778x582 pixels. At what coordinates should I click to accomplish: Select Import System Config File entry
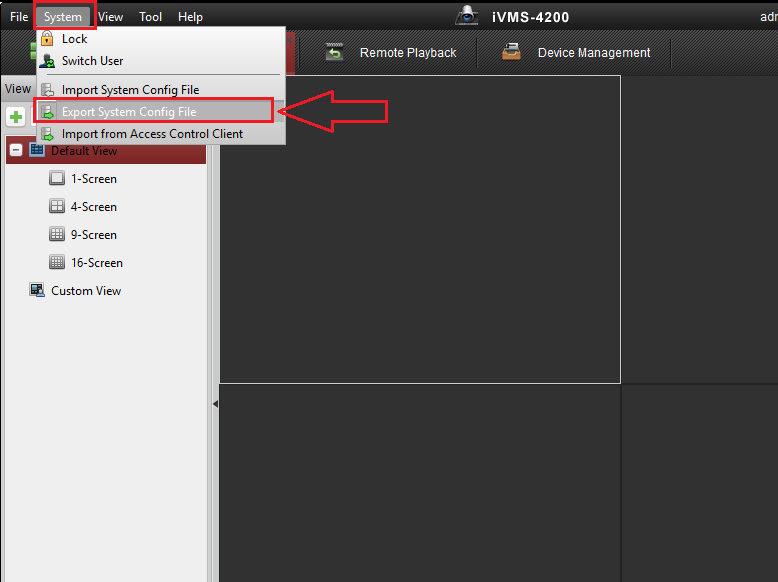[130, 90]
